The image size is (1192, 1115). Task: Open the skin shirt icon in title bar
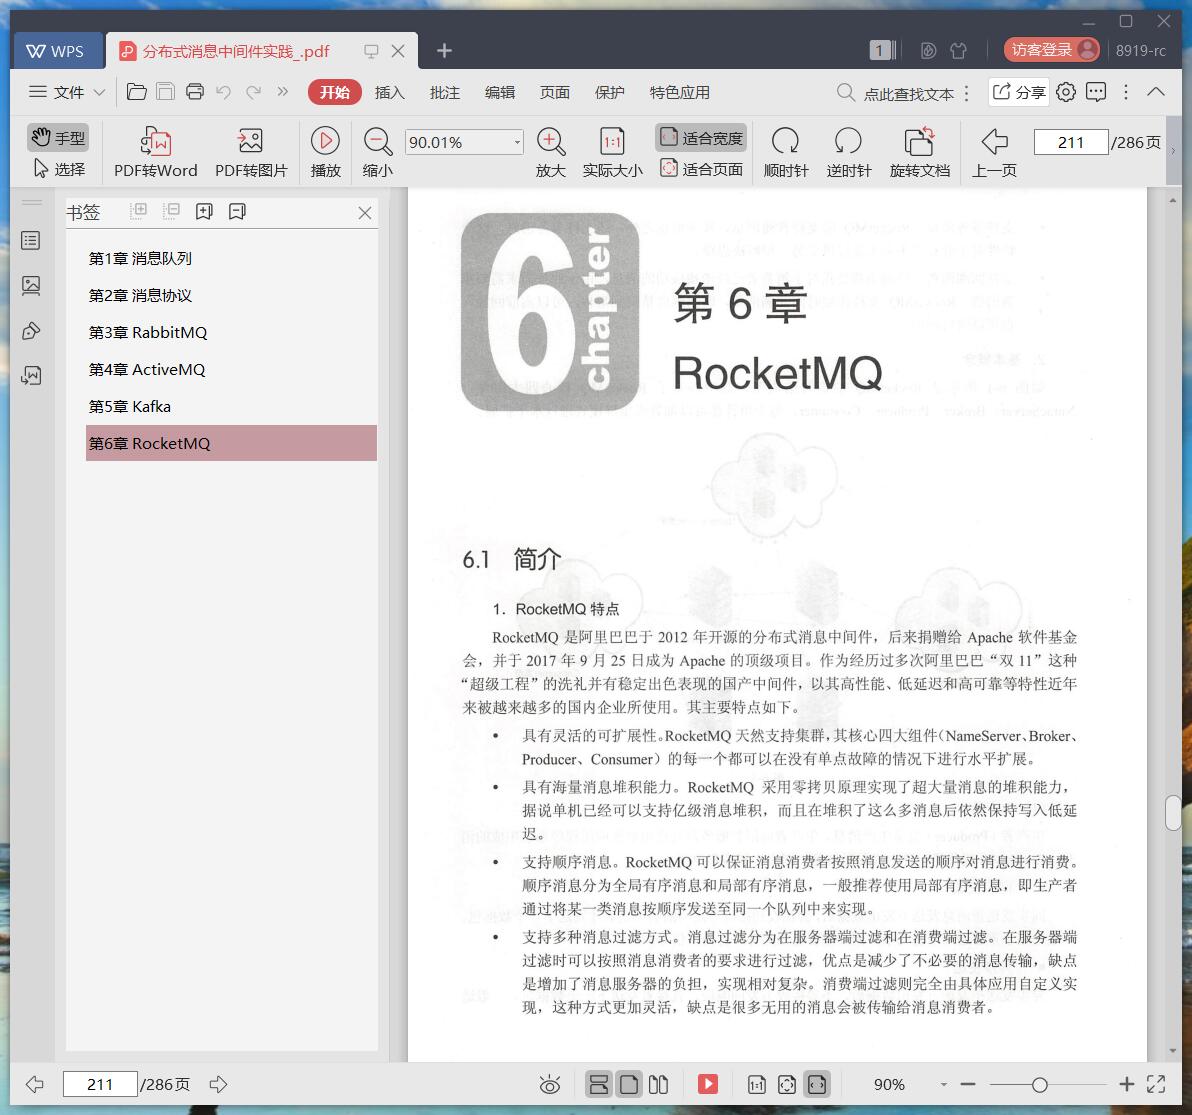[959, 50]
